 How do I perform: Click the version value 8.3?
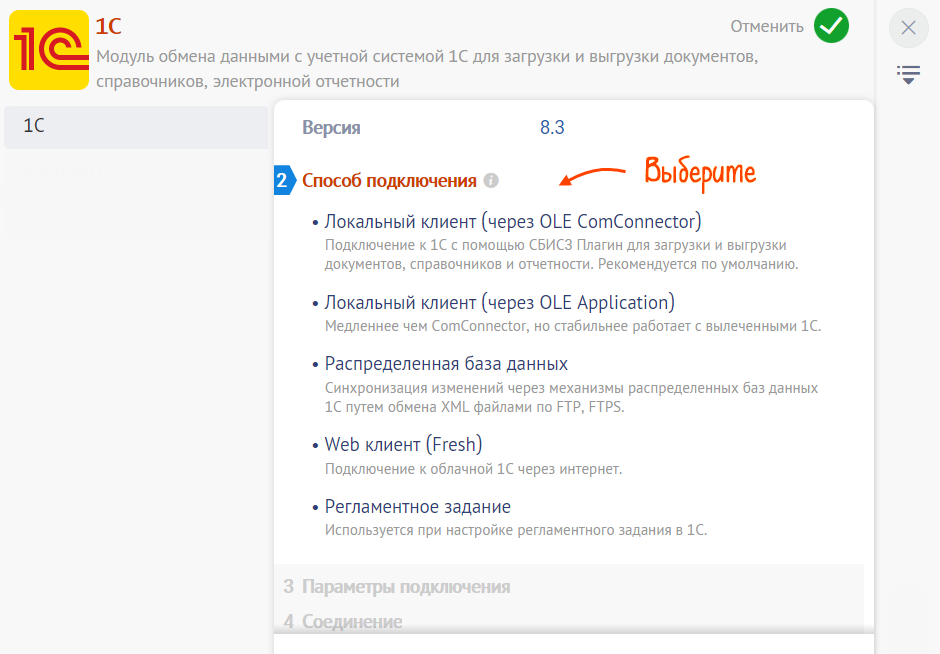coord(553,128)
